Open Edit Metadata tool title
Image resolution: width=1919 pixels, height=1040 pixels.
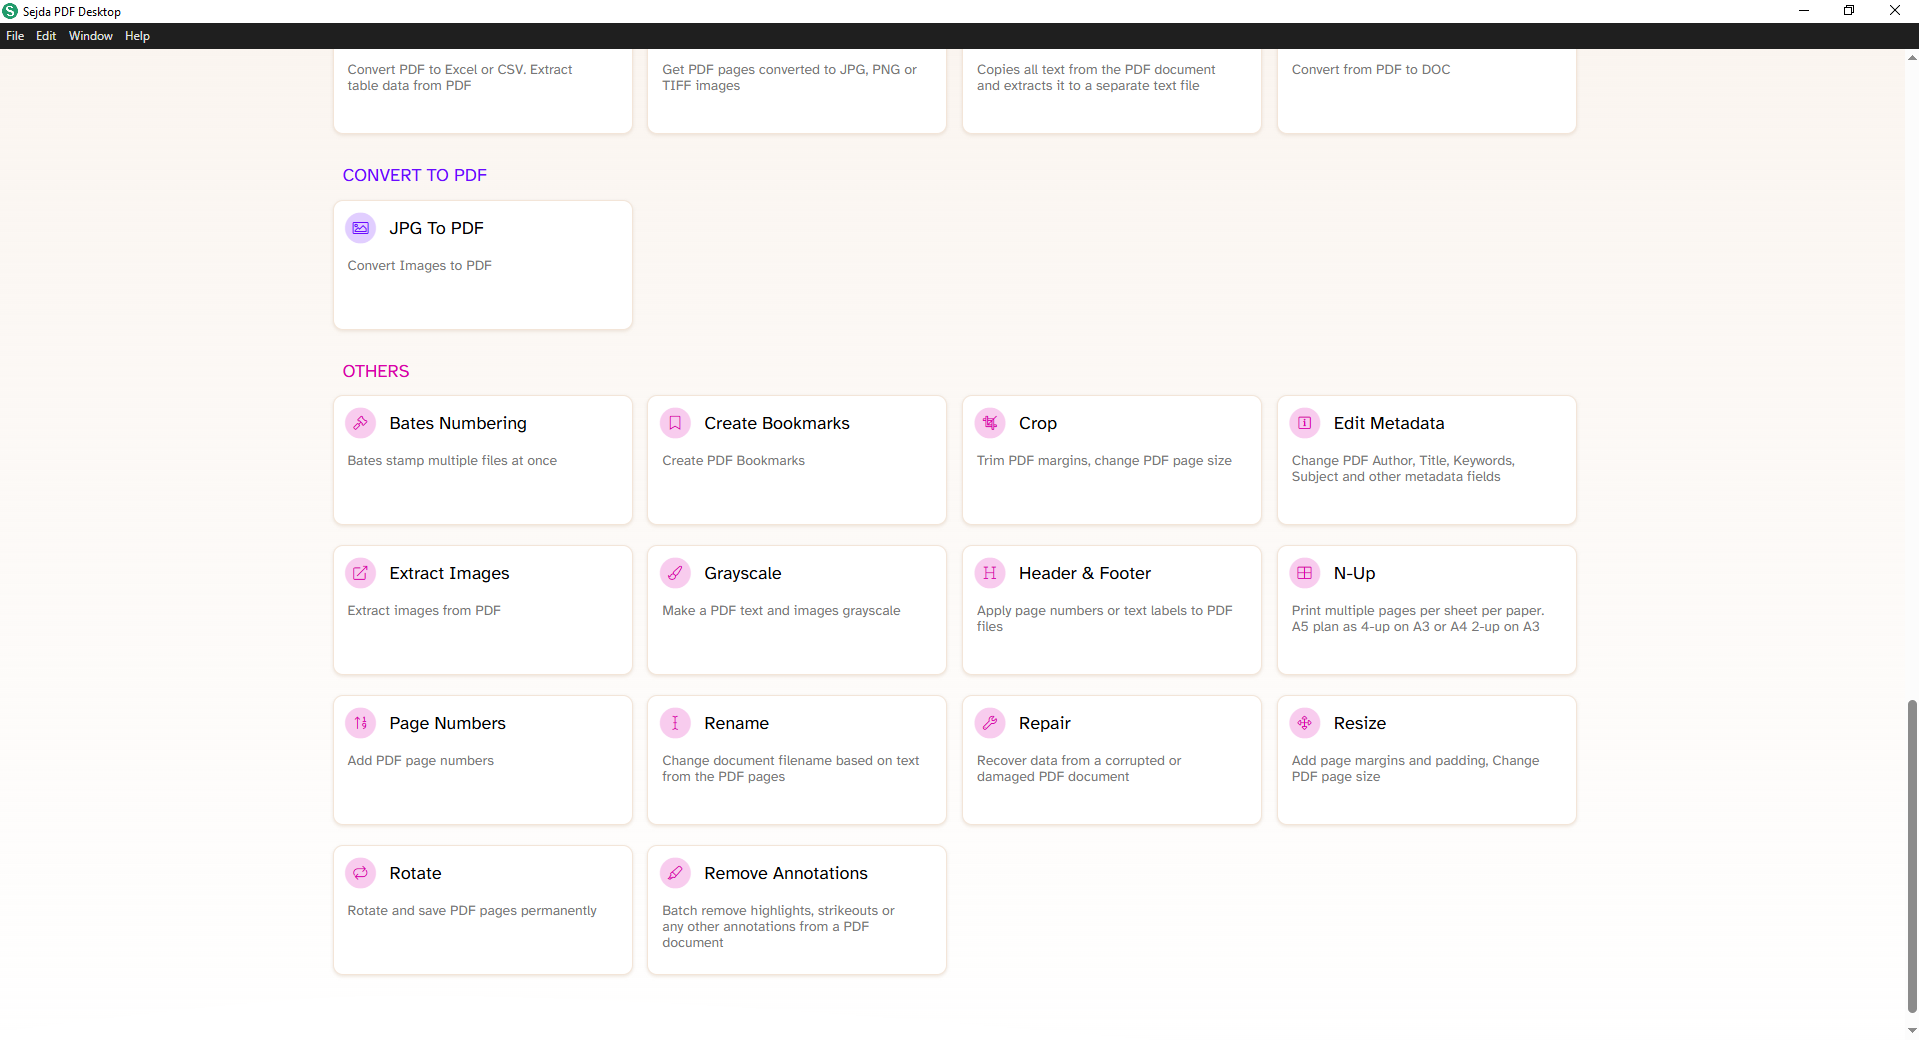1389,423
